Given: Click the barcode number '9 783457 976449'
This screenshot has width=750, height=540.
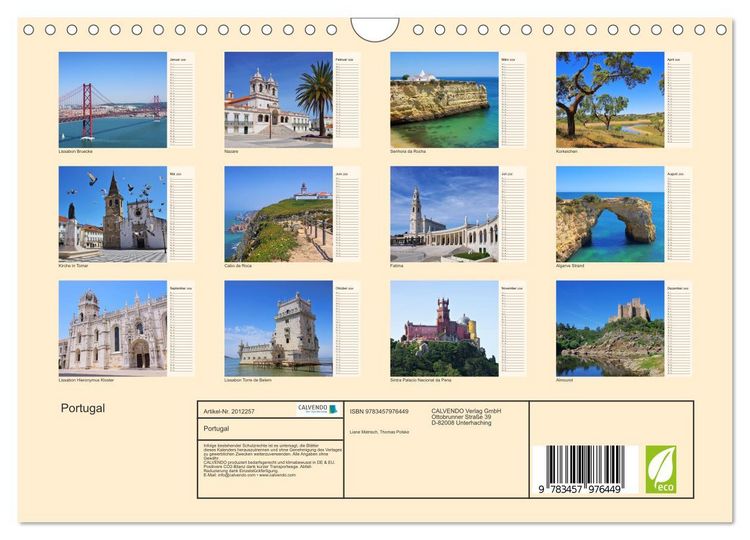Looking at the screenshot, I should tap(580, 489).
